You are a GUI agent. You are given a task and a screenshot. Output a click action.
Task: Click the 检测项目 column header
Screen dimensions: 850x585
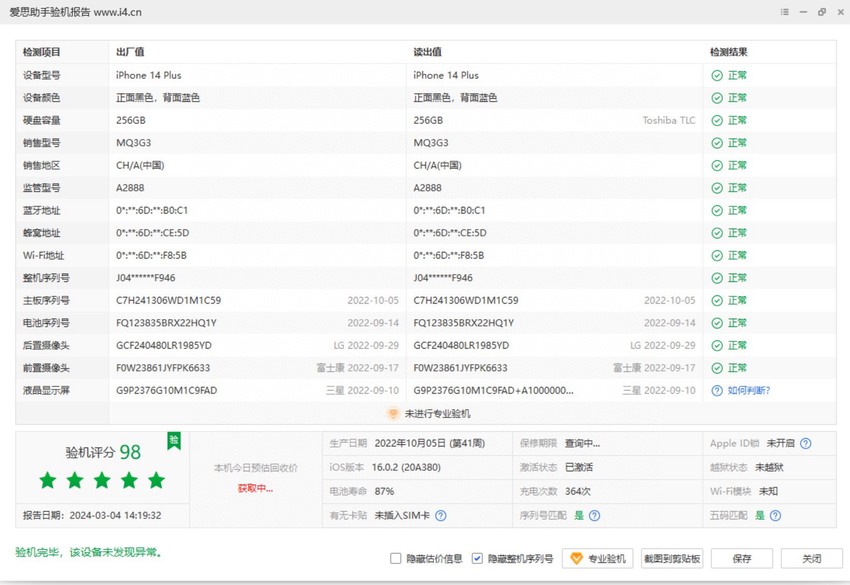[x=41, y=52]
